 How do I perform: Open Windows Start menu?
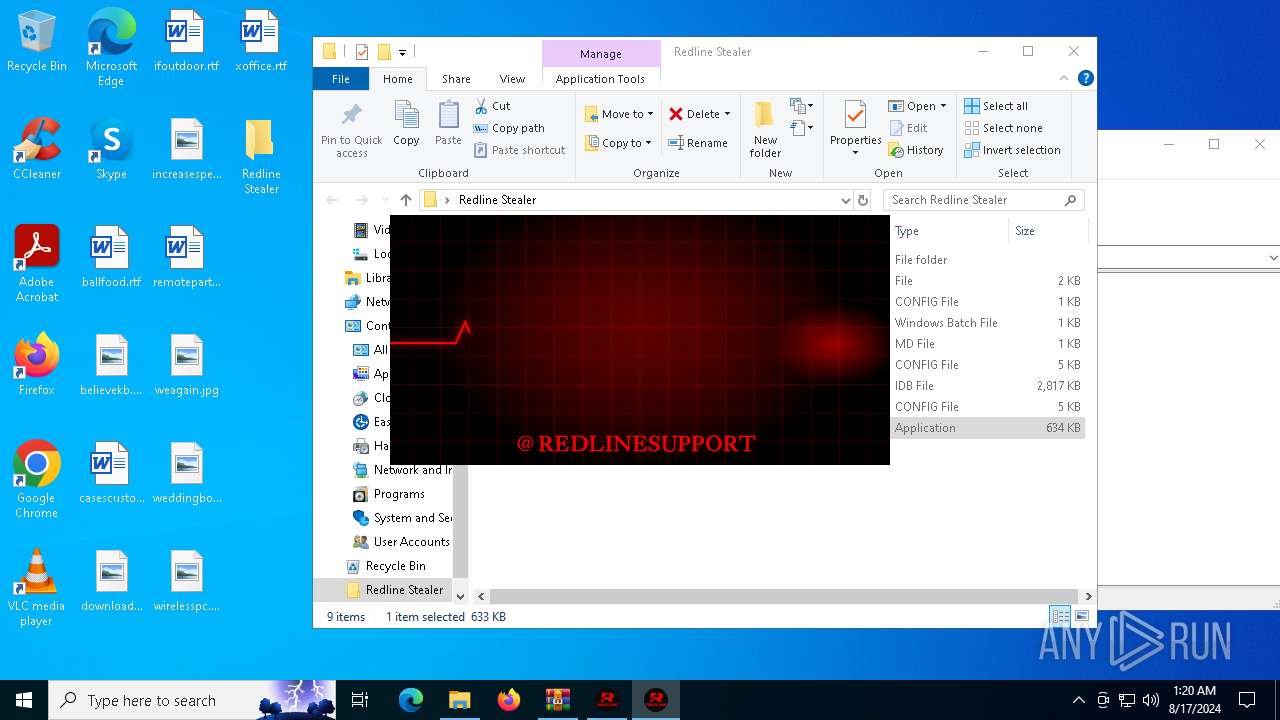[24, 700]
